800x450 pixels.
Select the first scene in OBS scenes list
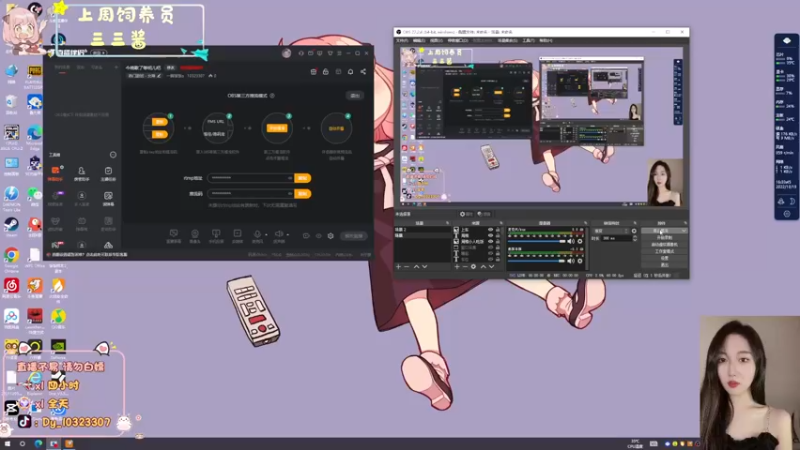pyautogui.click(x=422, y=230)
